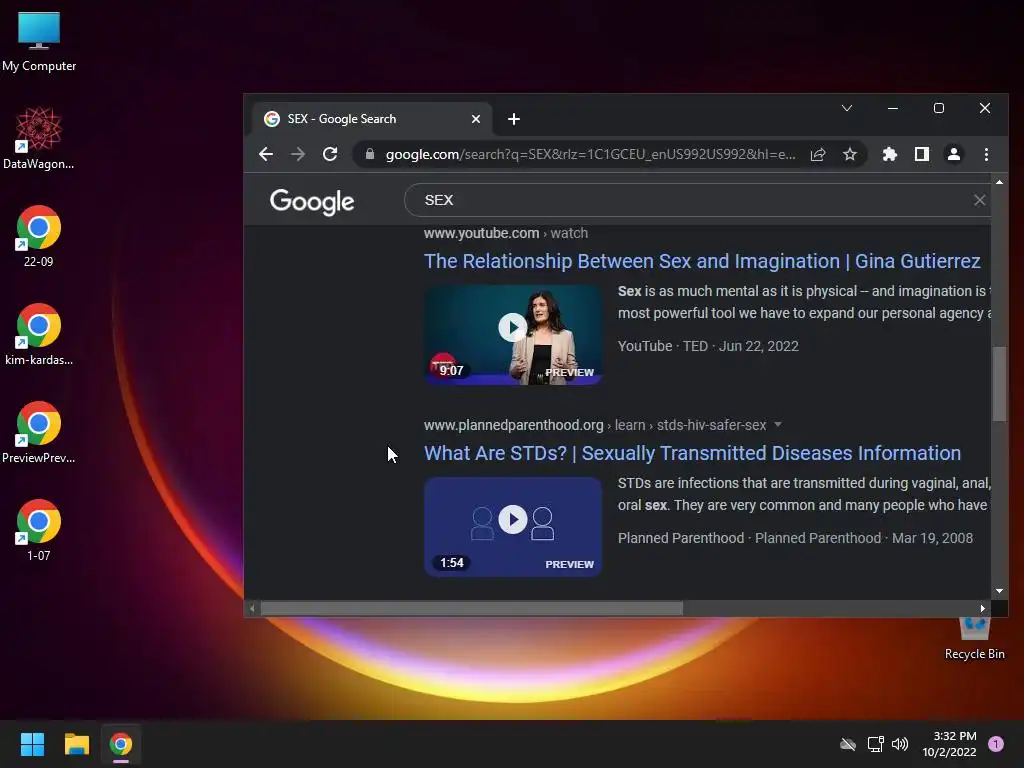Share this page icon in address bar
The height and width of the screenshot is (768, 1024).
coord(818,154)
